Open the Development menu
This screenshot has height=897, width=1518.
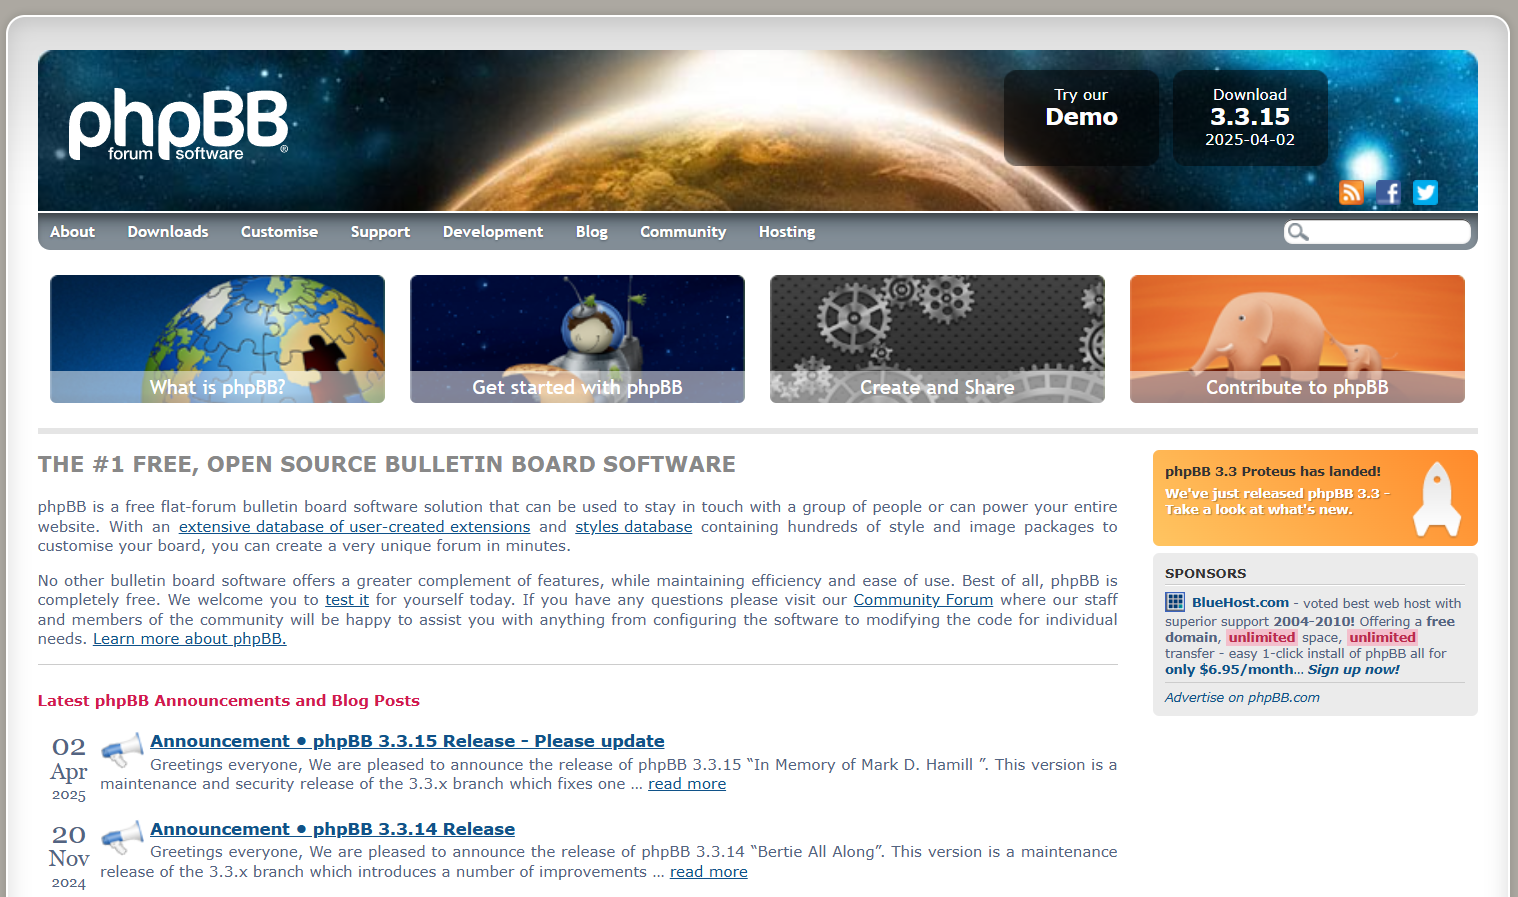pyautogui.click(x=493, y=231)
